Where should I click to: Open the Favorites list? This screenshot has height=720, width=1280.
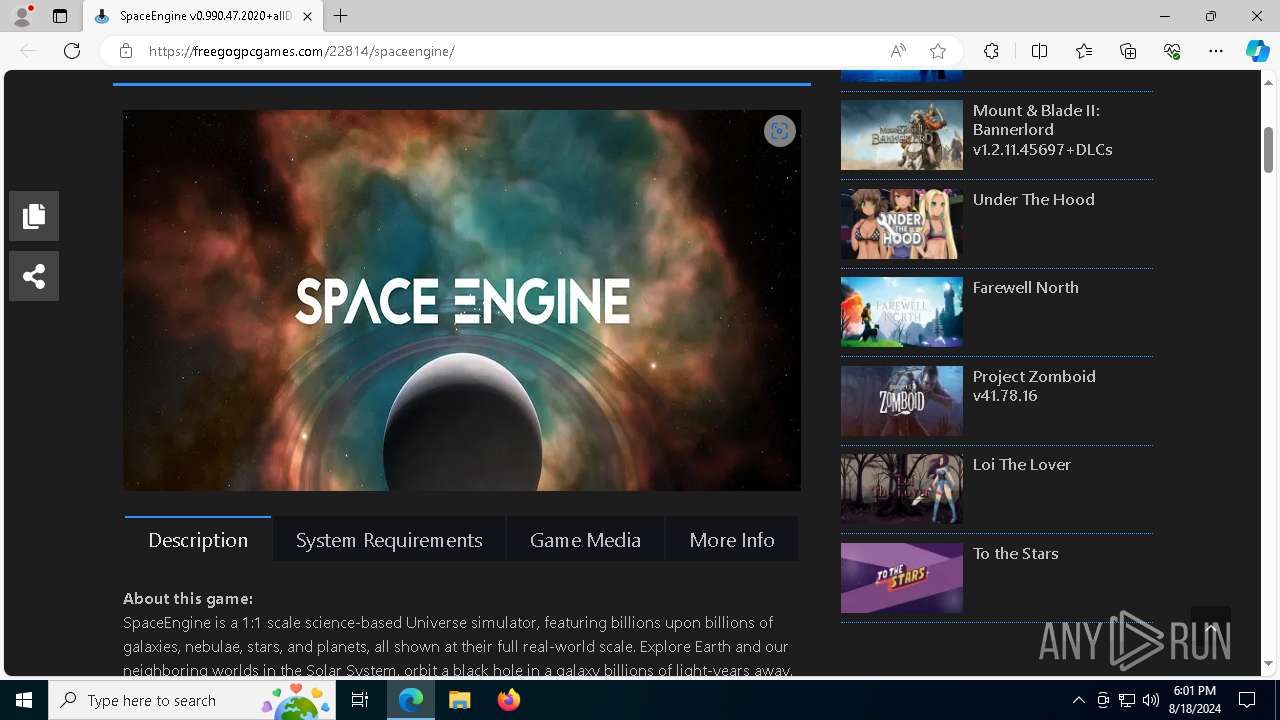[x=1084, y=51]
